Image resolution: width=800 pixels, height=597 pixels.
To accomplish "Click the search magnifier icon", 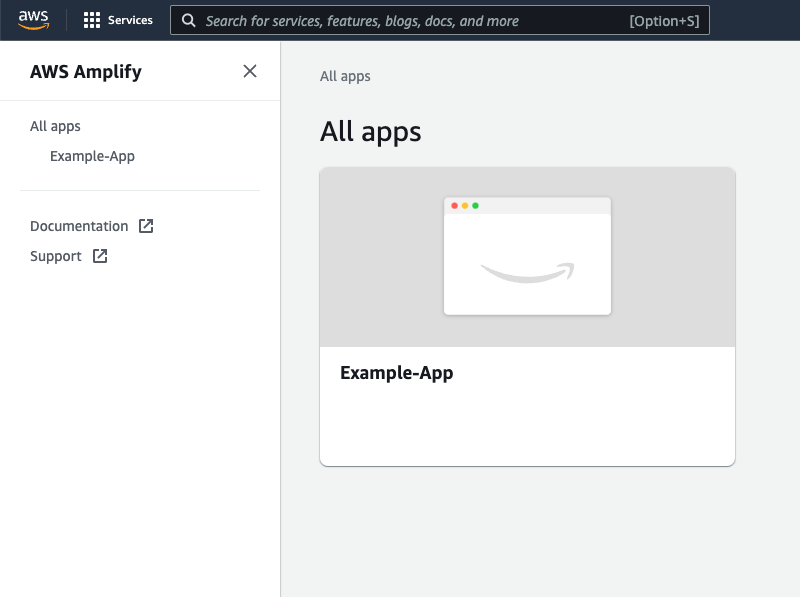I will (x=189, y=20).
